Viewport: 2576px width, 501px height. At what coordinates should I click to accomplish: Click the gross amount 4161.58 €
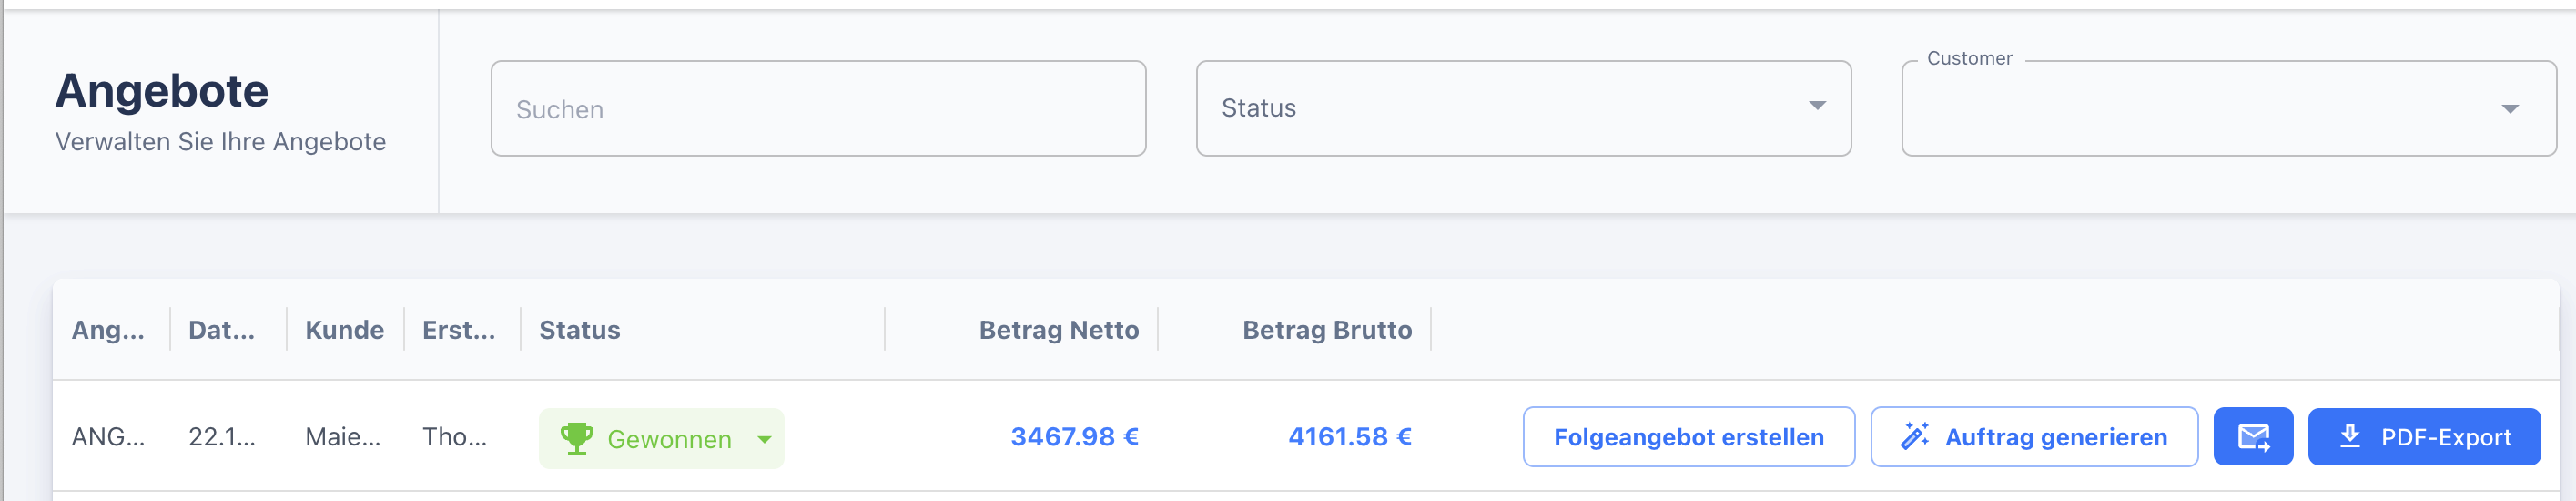pyautogui.click(x=1349, y=437)
